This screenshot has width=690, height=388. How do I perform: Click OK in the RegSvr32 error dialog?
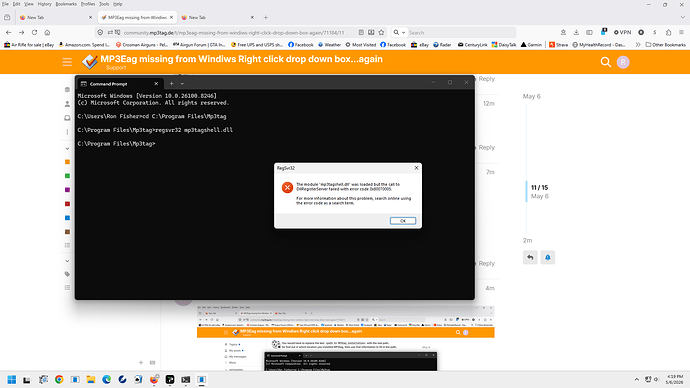(x=403, y=221)
